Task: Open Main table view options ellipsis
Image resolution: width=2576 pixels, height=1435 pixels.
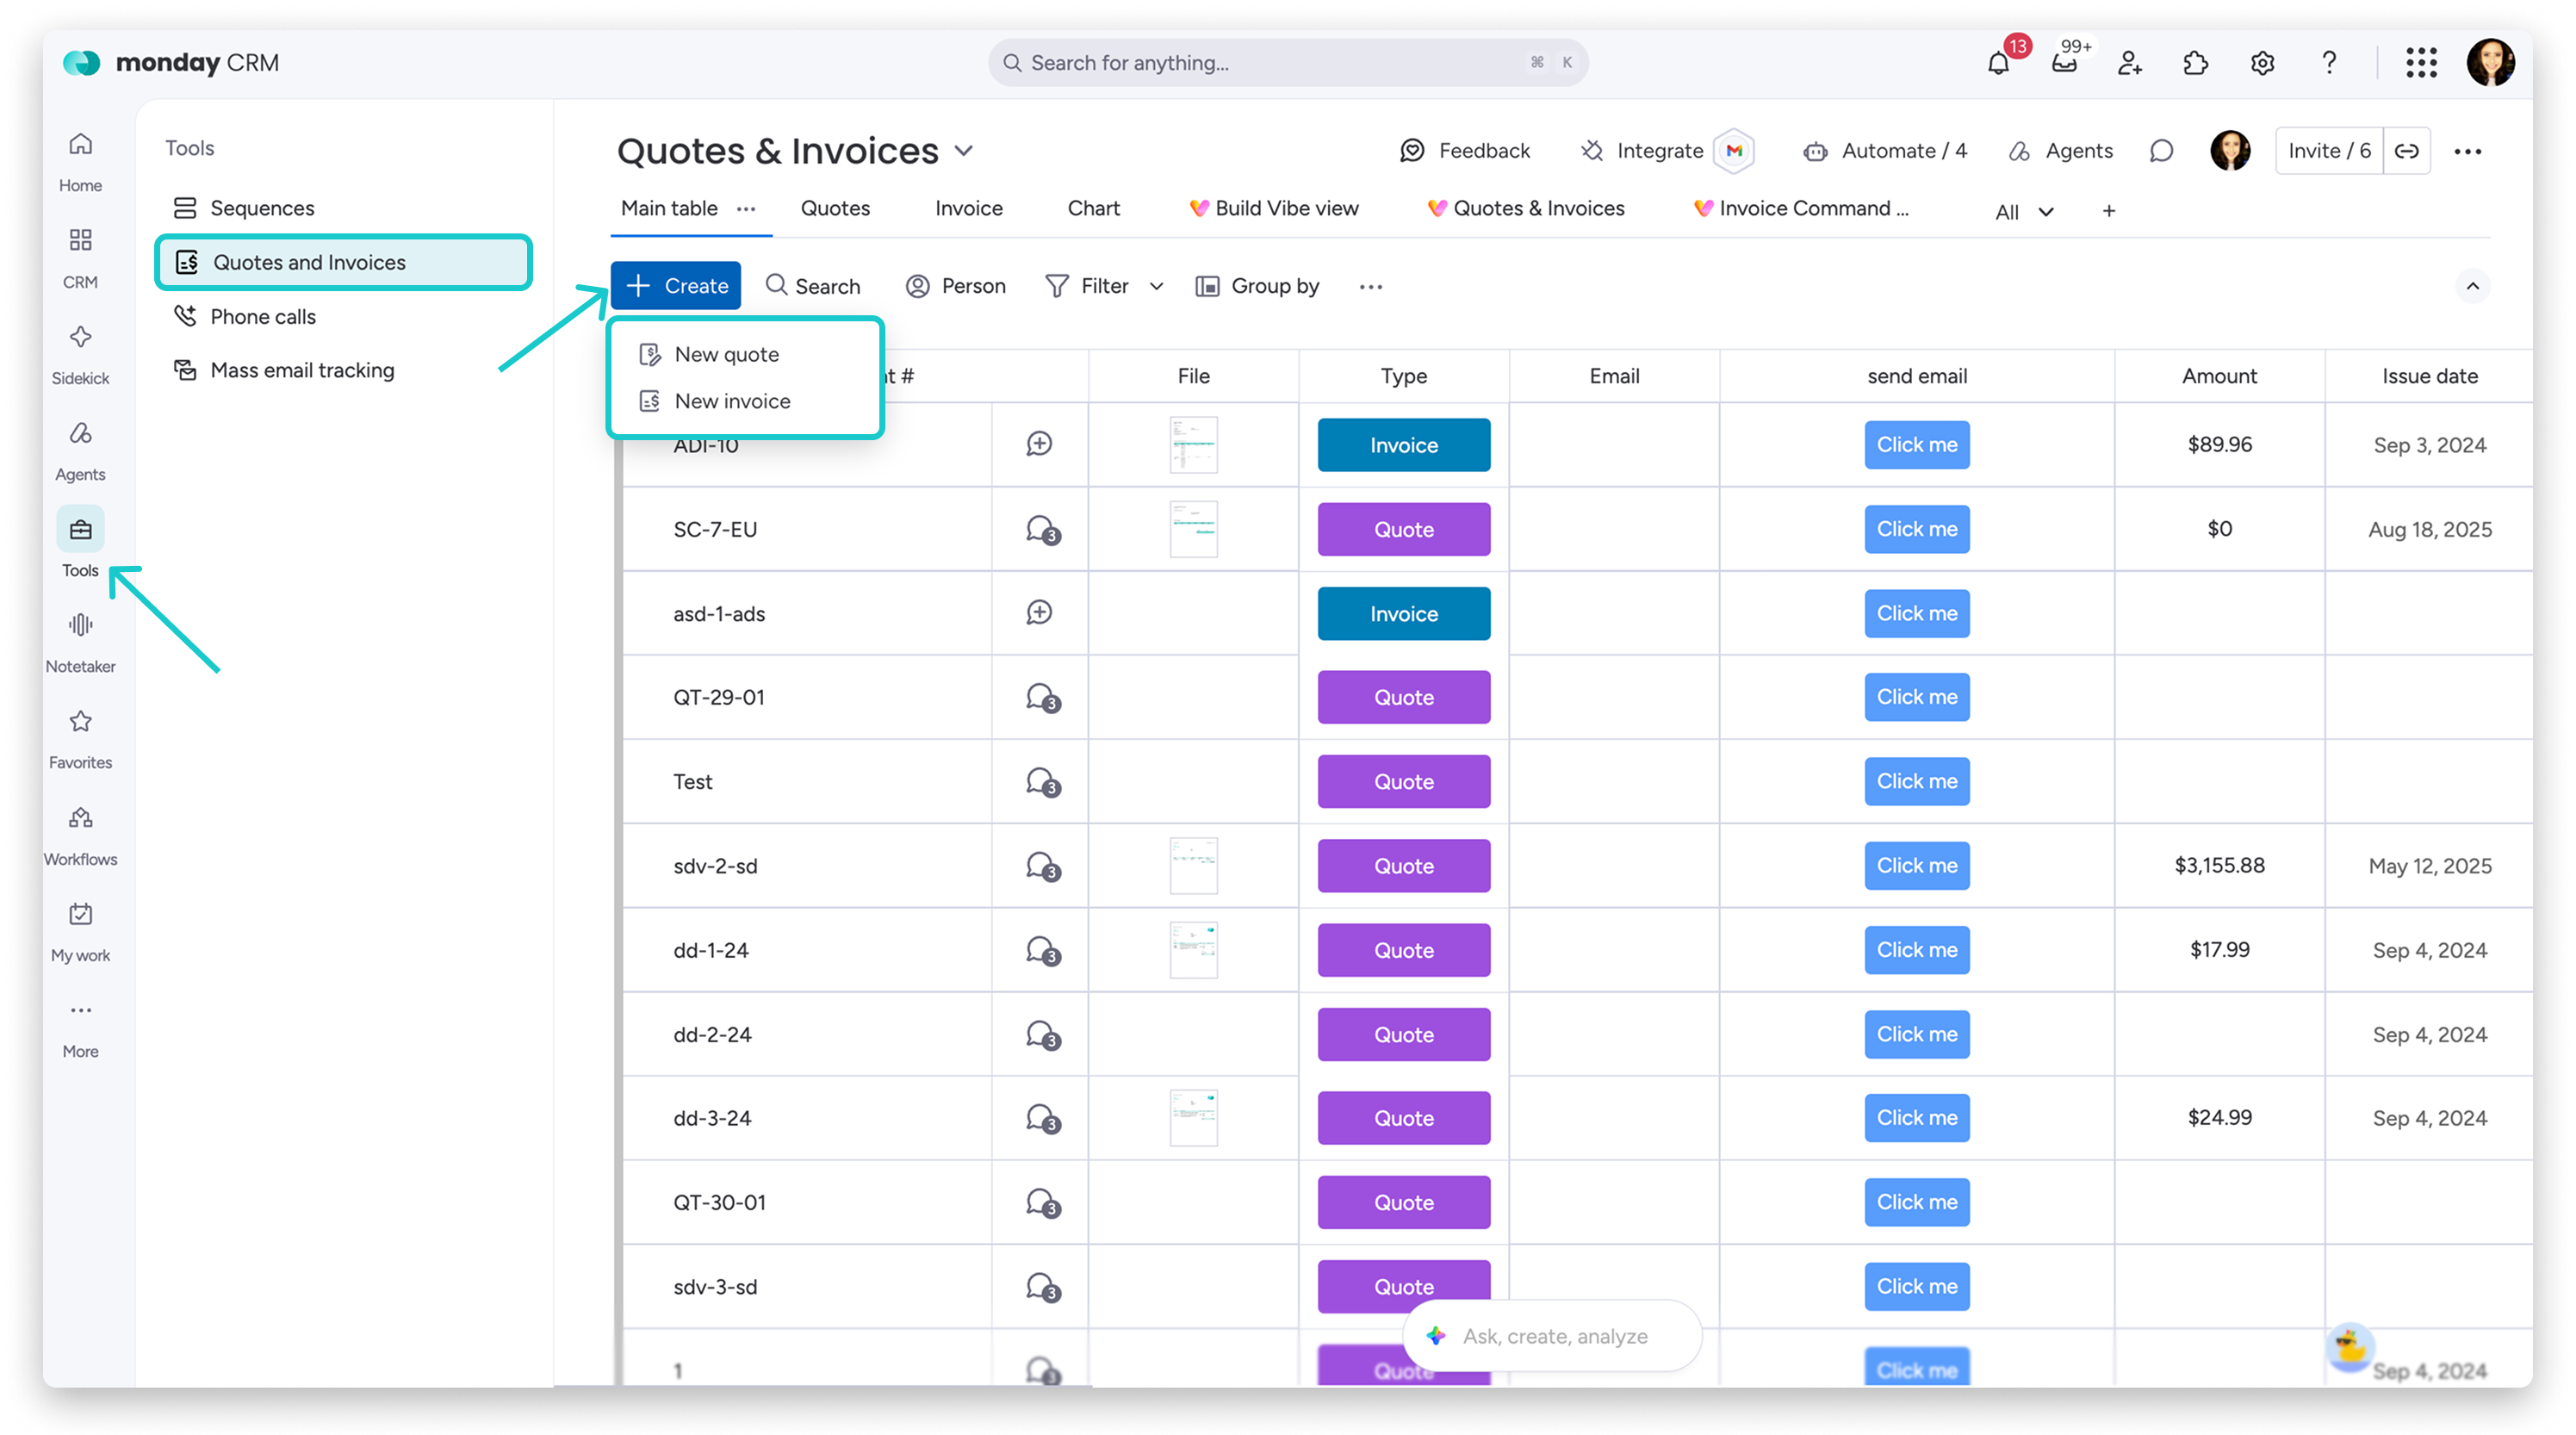Action: 746,208
